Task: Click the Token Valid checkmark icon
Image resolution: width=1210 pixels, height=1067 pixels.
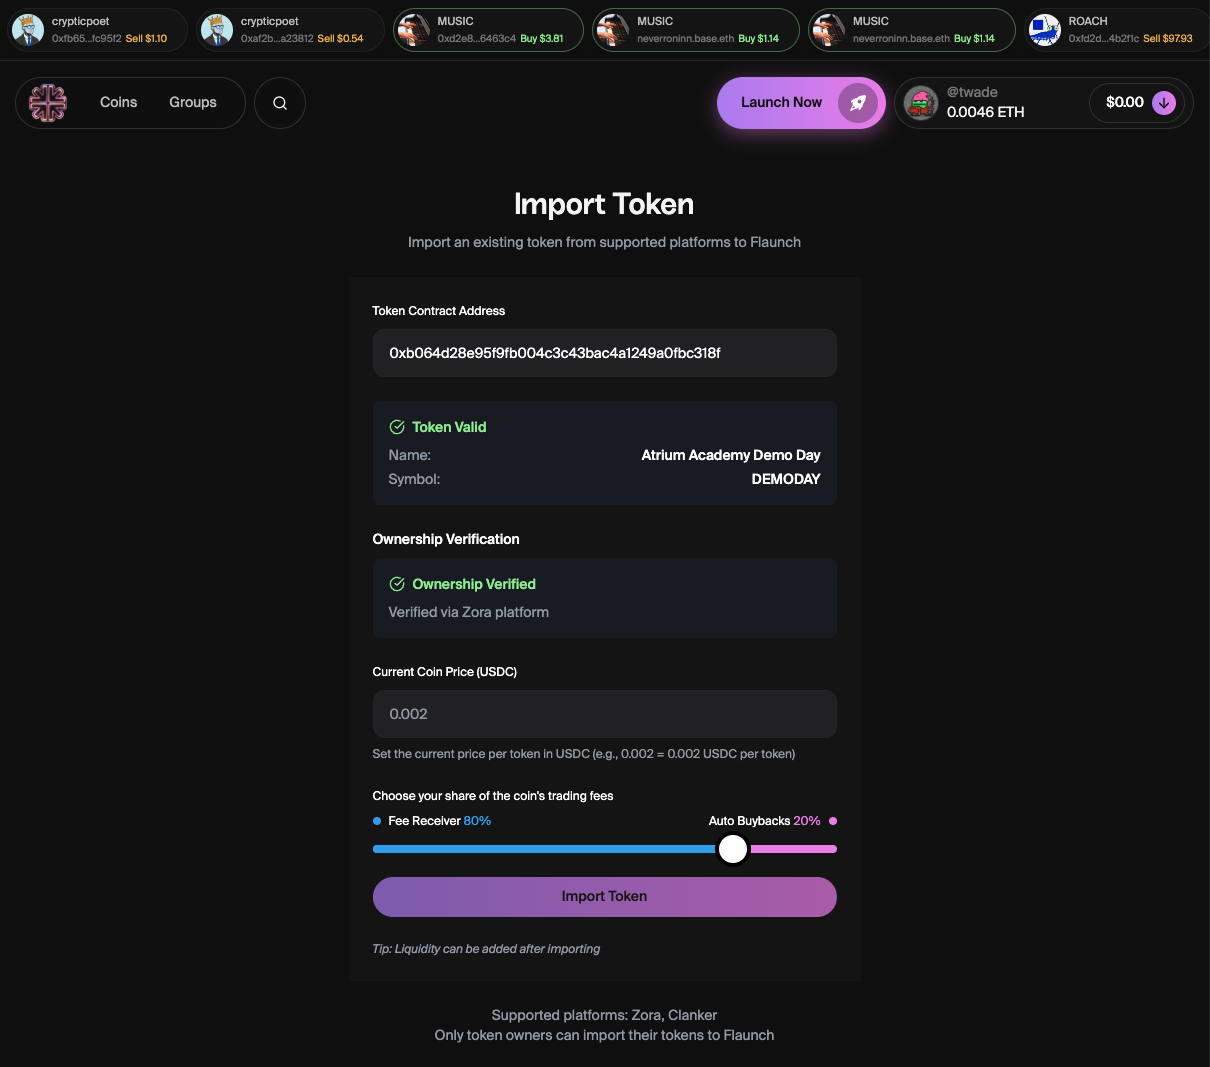Action: point(397,427)
